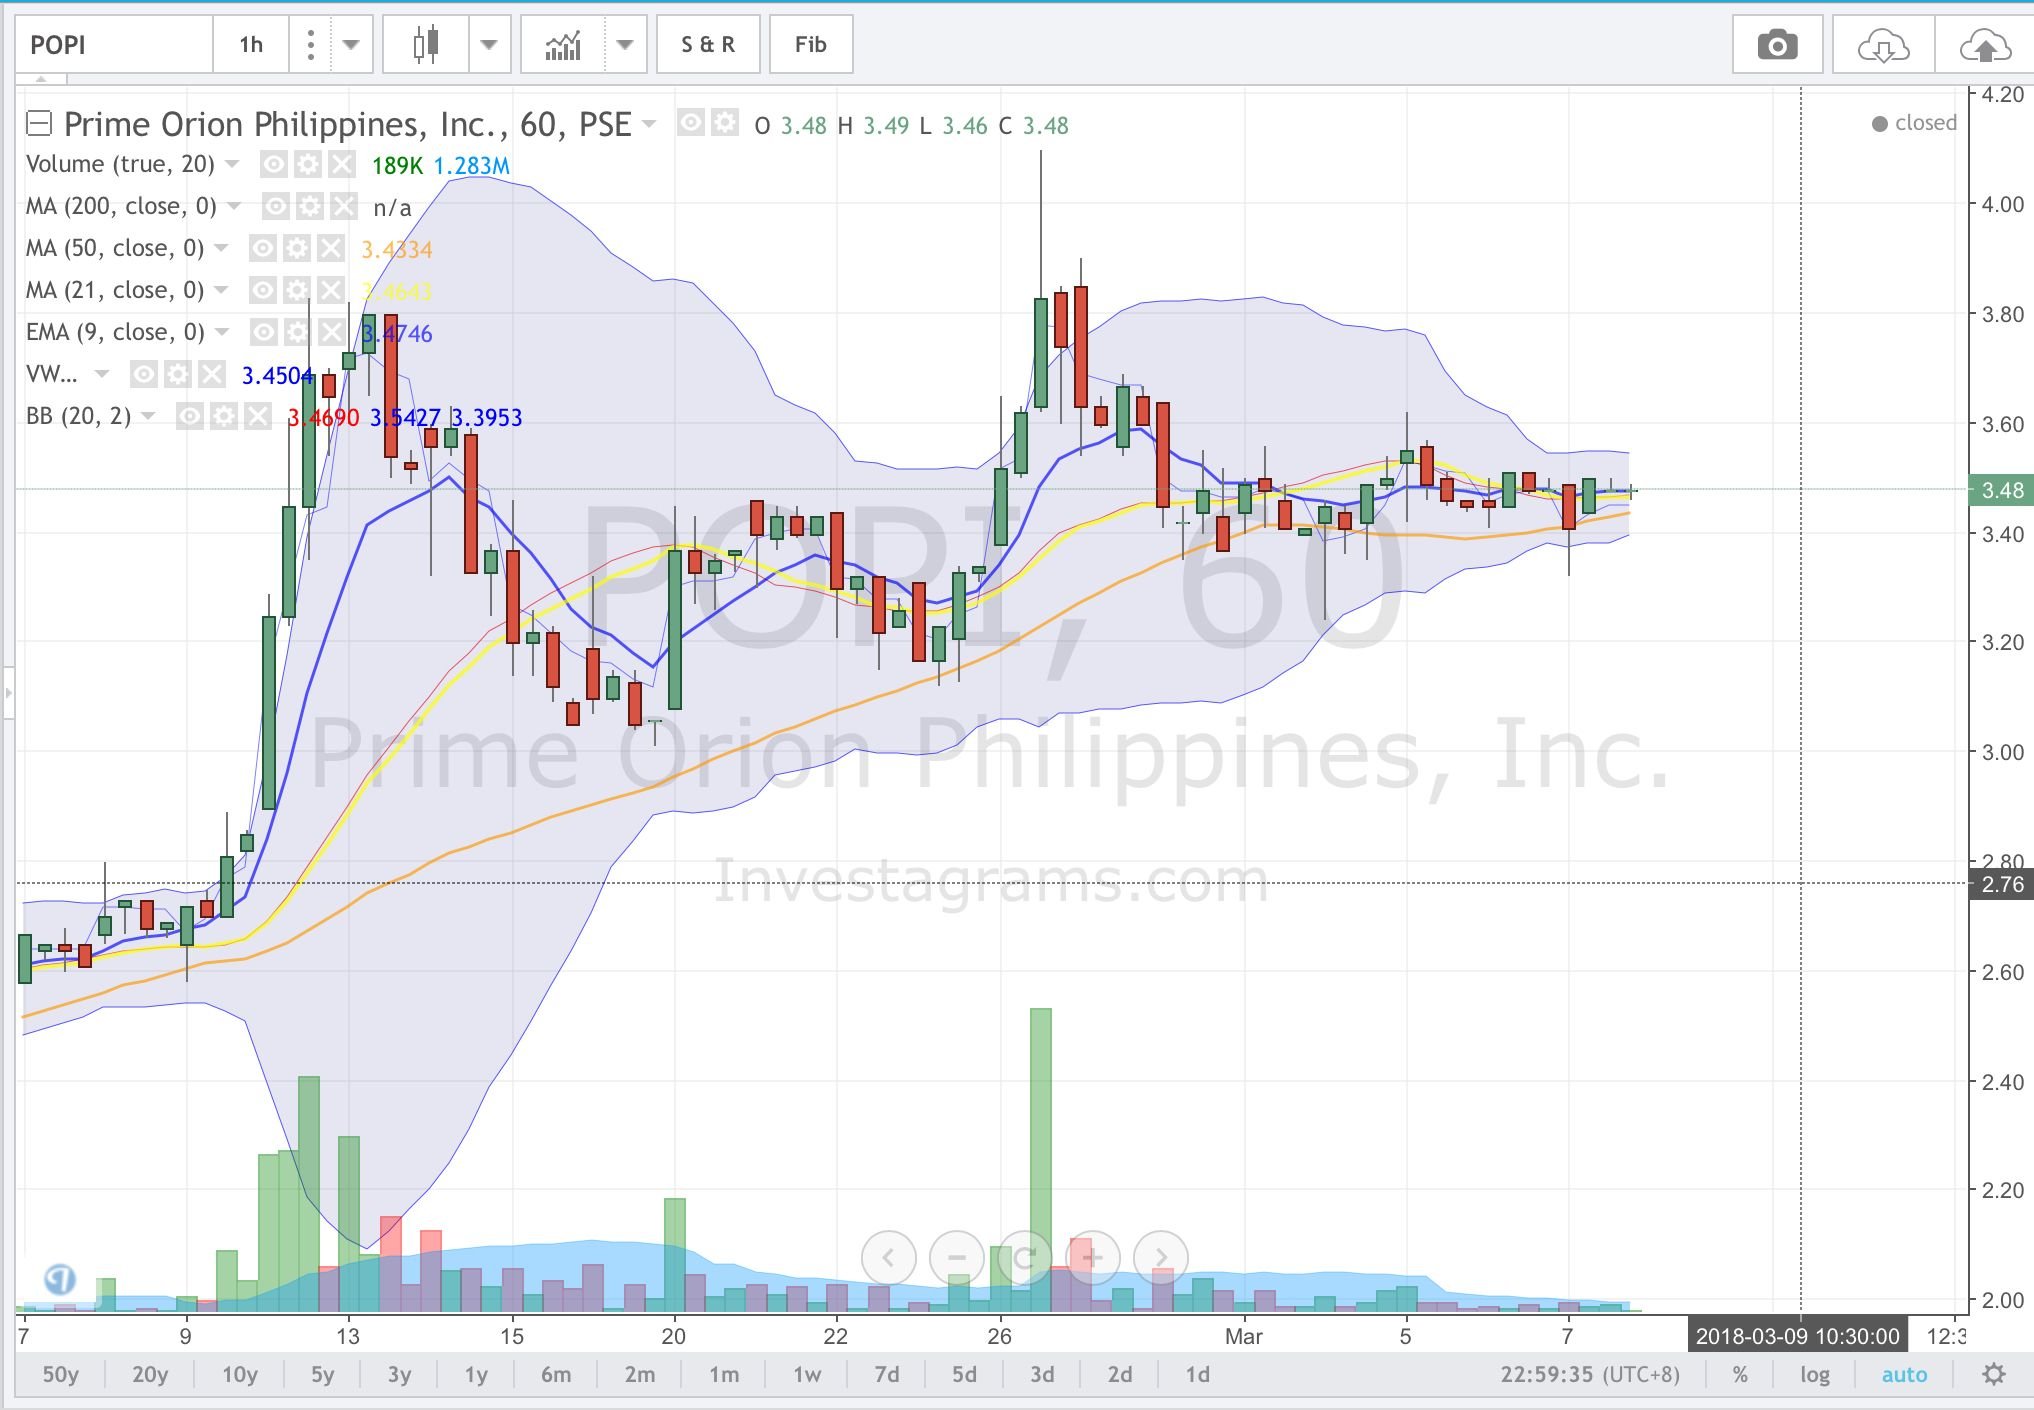Open settings gear for MA 200 indicator

[310, 207]
